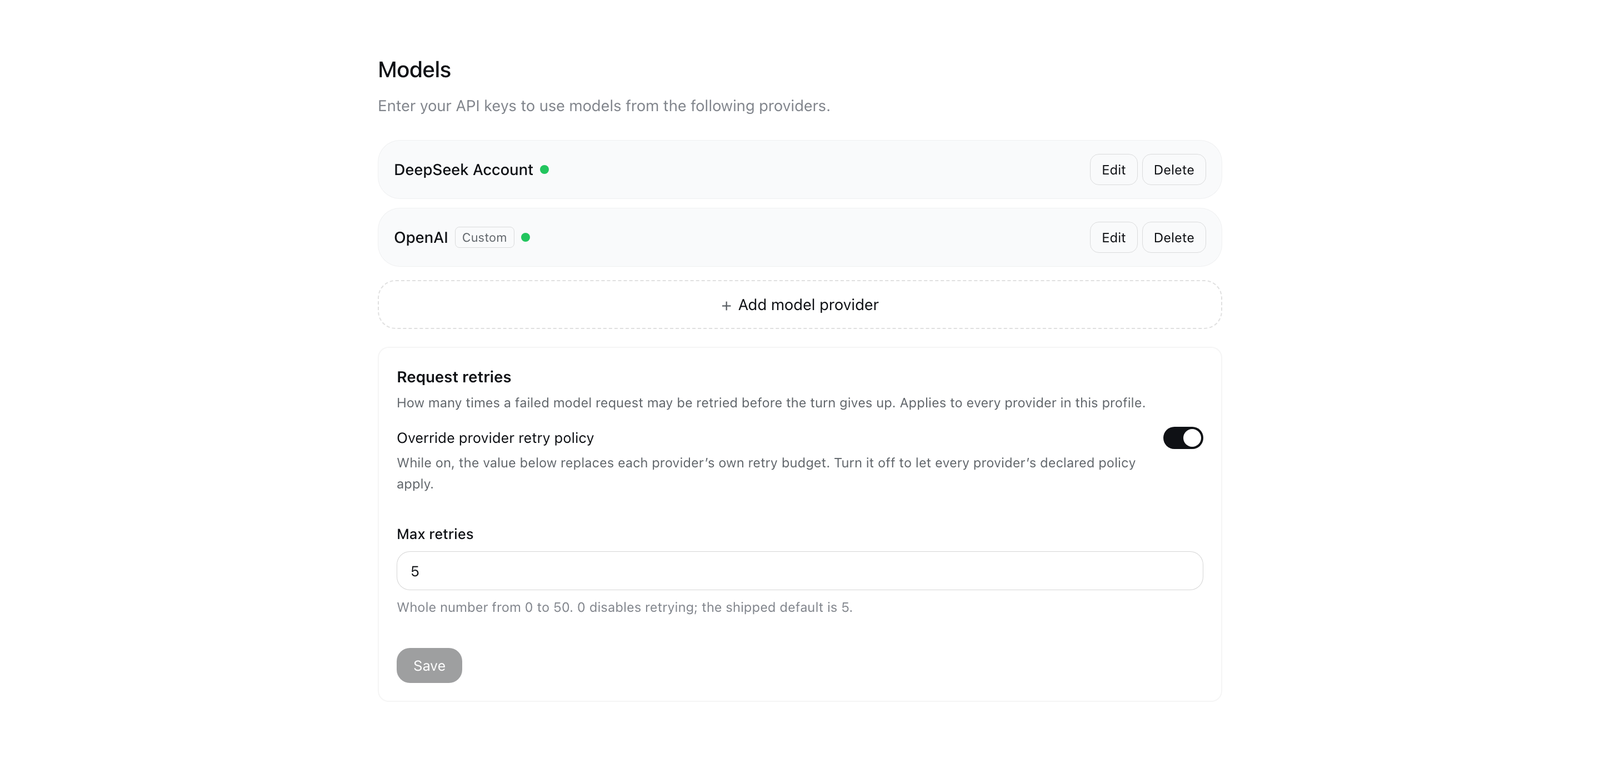Click the OpenAI provider name
The height and width of the screenshot is (778, 1600).
[x=421, y=238]
